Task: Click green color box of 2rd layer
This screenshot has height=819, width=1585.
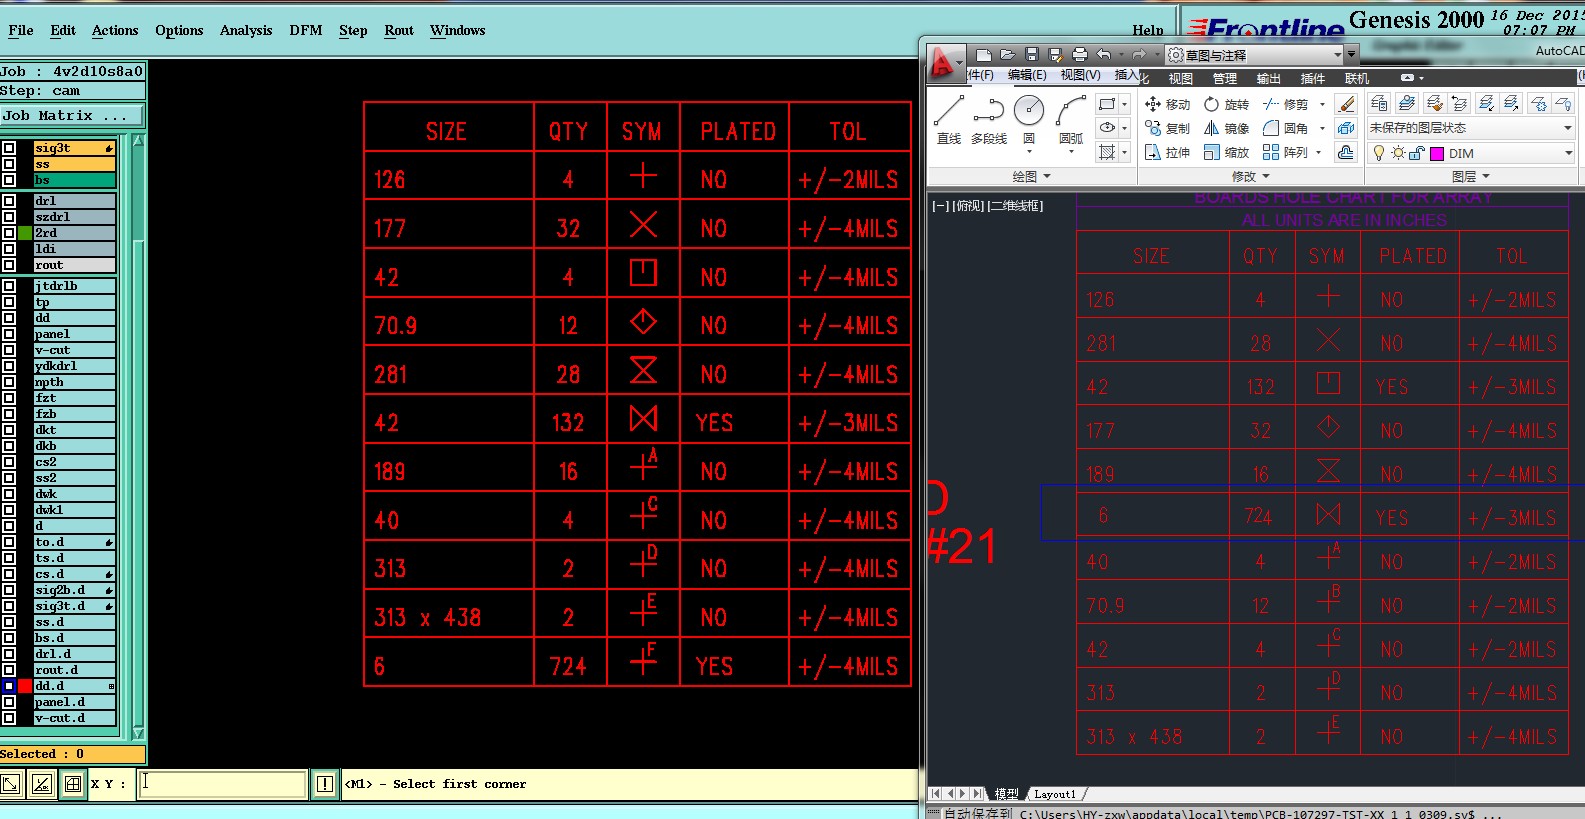Action: click(x=25, y=233)
